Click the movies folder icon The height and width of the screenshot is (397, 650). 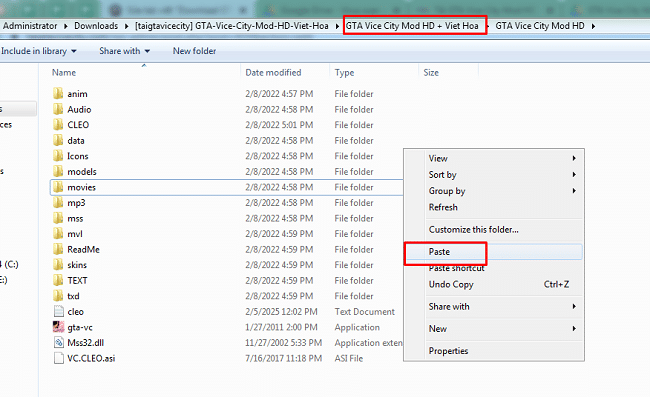[58, 187]
